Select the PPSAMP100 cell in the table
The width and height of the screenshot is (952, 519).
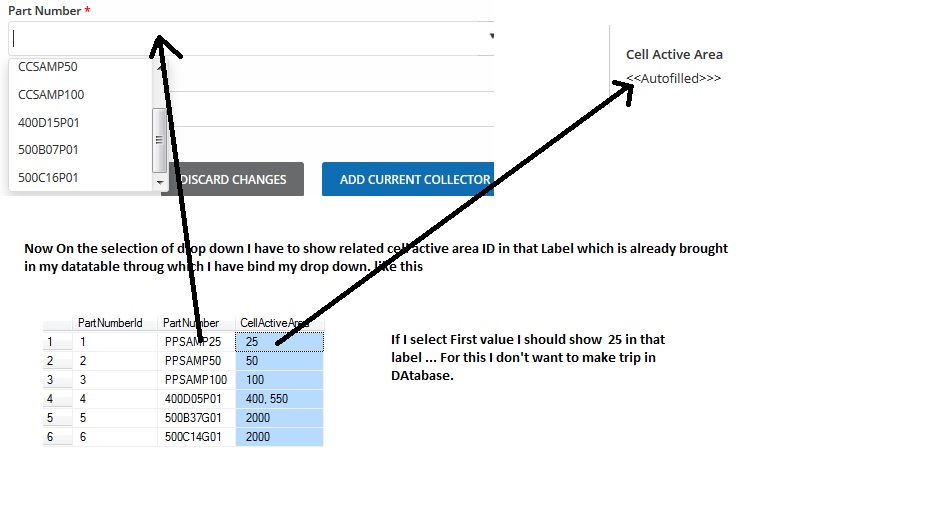(196, 380)
